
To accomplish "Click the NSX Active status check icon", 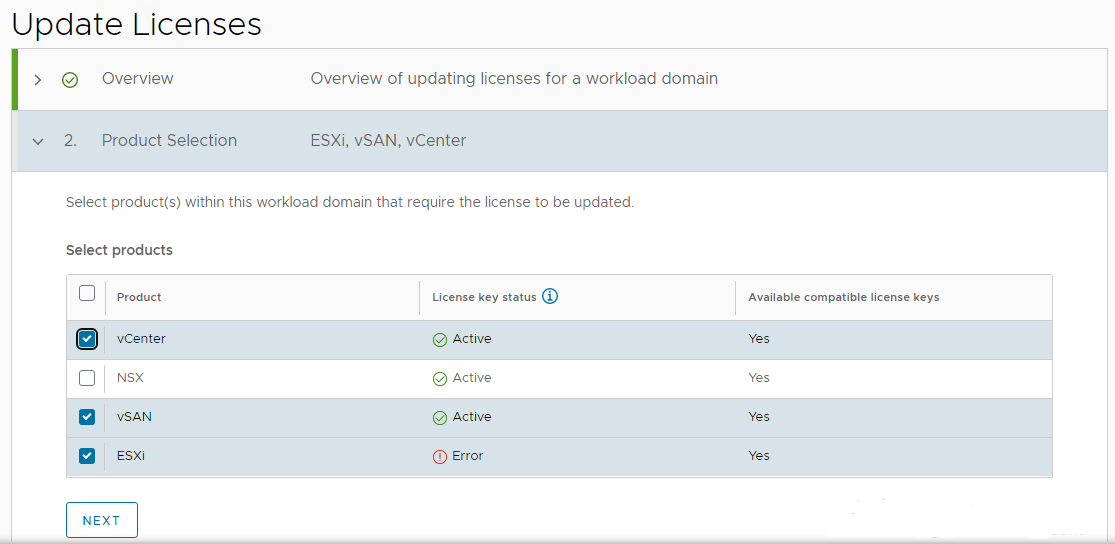I will click(x=439, y=379).
